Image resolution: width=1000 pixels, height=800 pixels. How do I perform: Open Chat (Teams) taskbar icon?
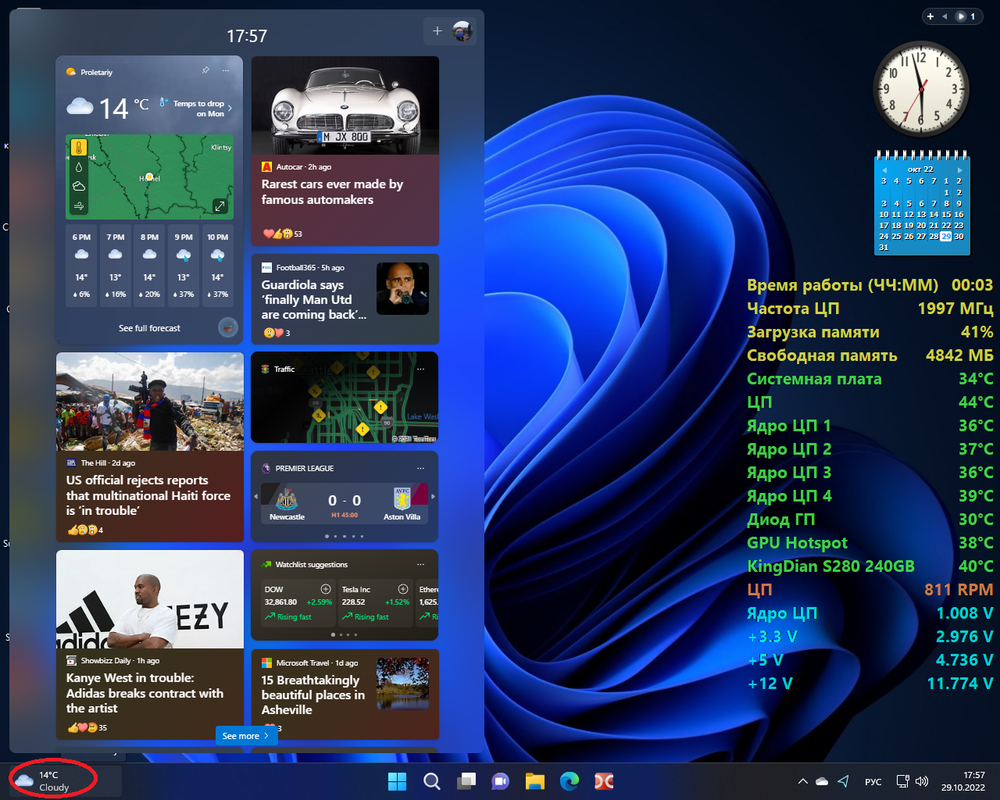[x=501, y=781]
